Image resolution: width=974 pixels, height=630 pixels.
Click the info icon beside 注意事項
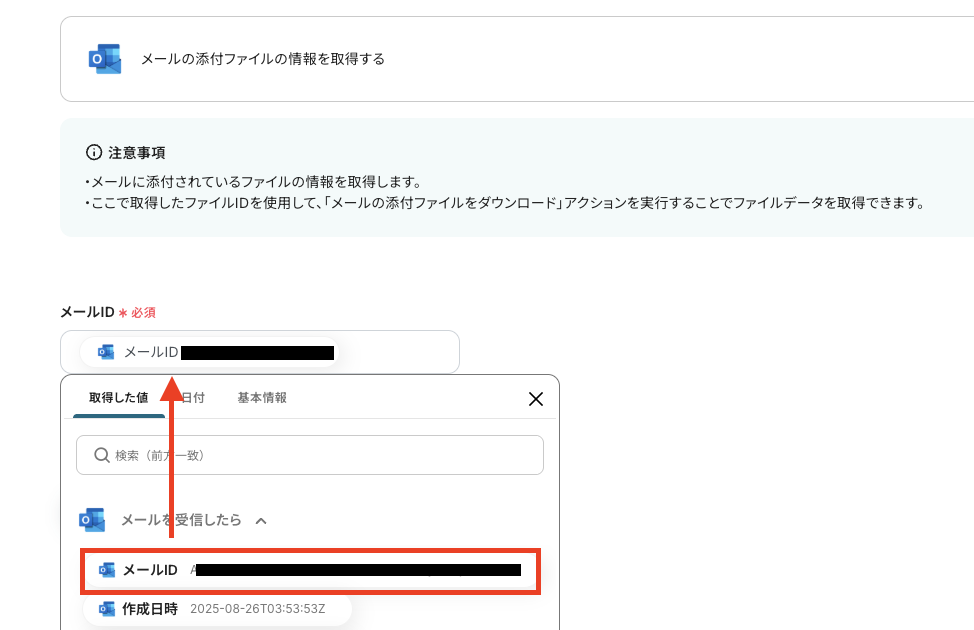coord(92,152)
